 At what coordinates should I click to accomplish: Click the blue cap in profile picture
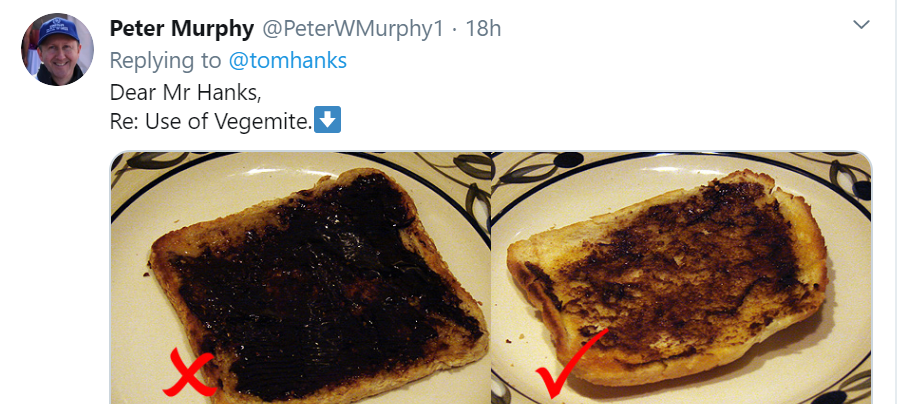coord(58,31)
